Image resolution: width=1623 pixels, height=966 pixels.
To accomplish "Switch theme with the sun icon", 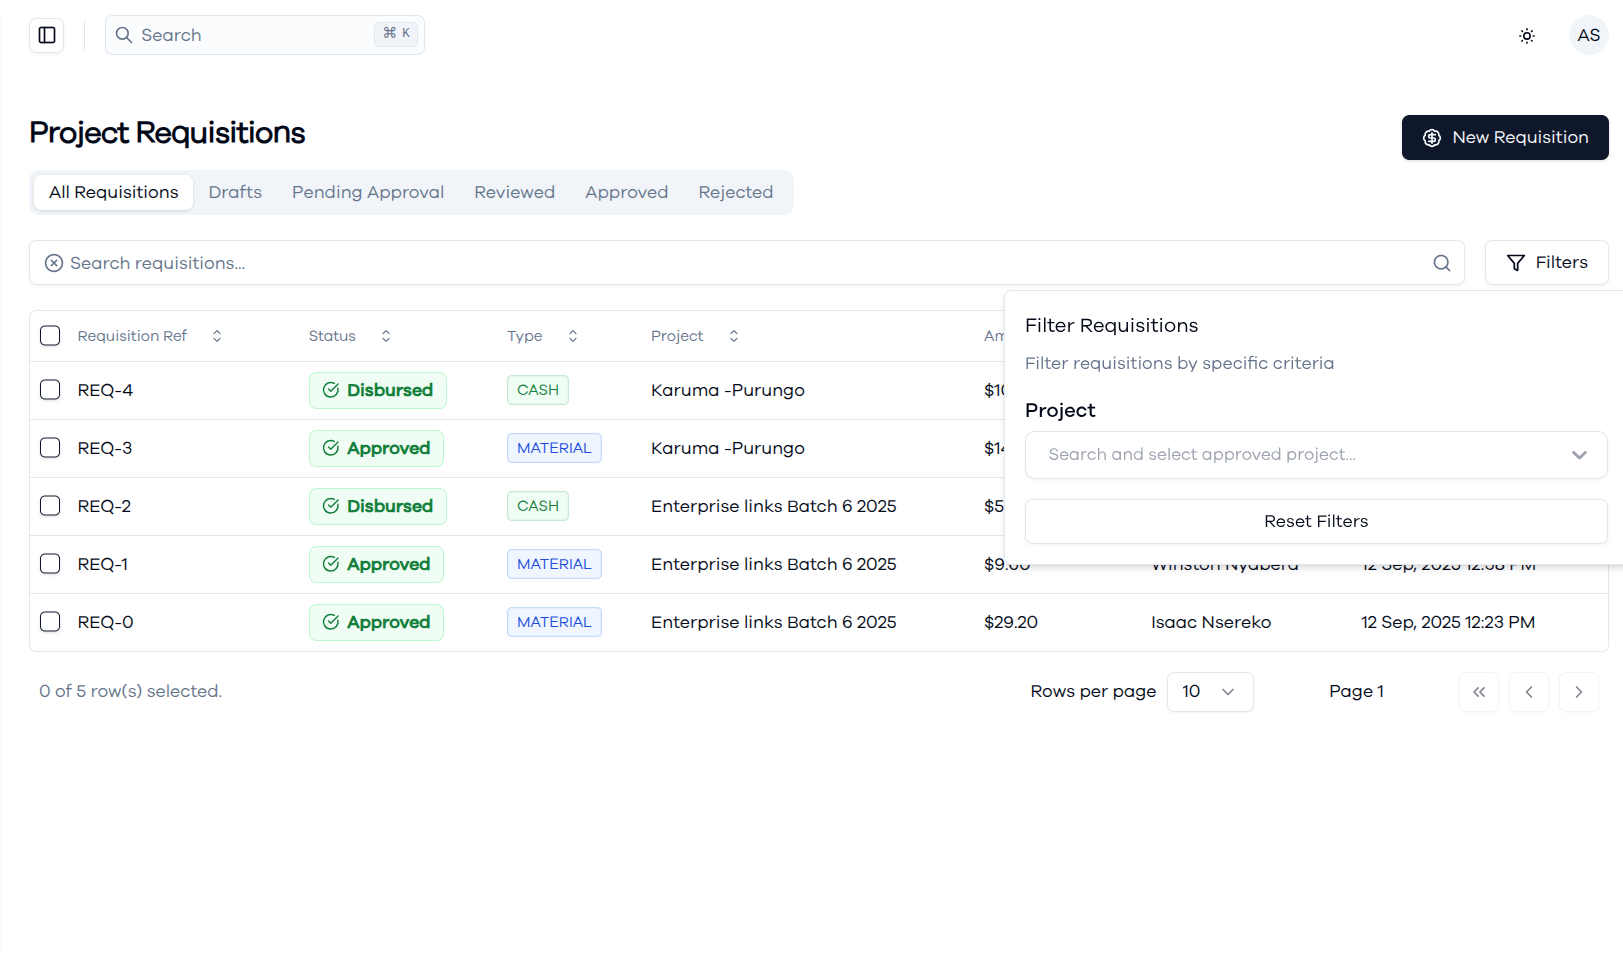I will (1527, 36).
